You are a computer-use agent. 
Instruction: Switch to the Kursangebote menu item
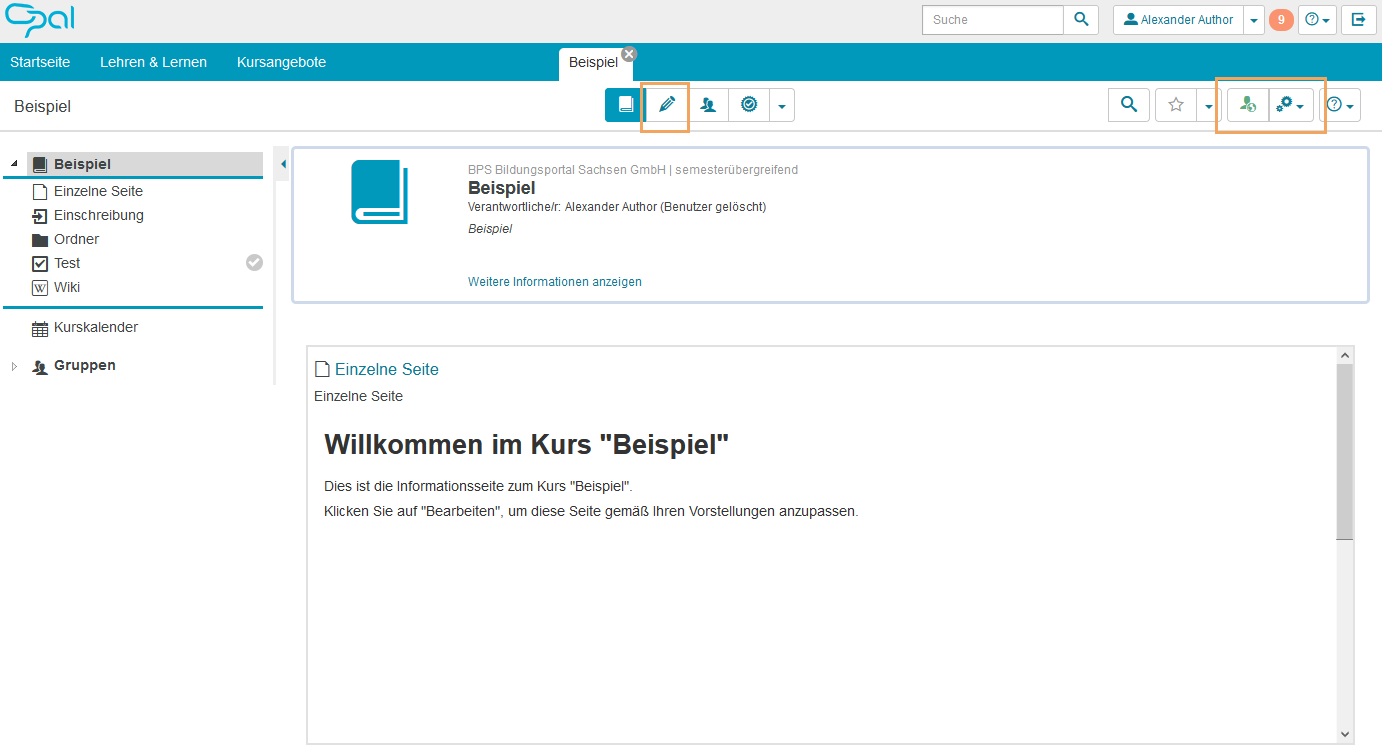[281, 62]
